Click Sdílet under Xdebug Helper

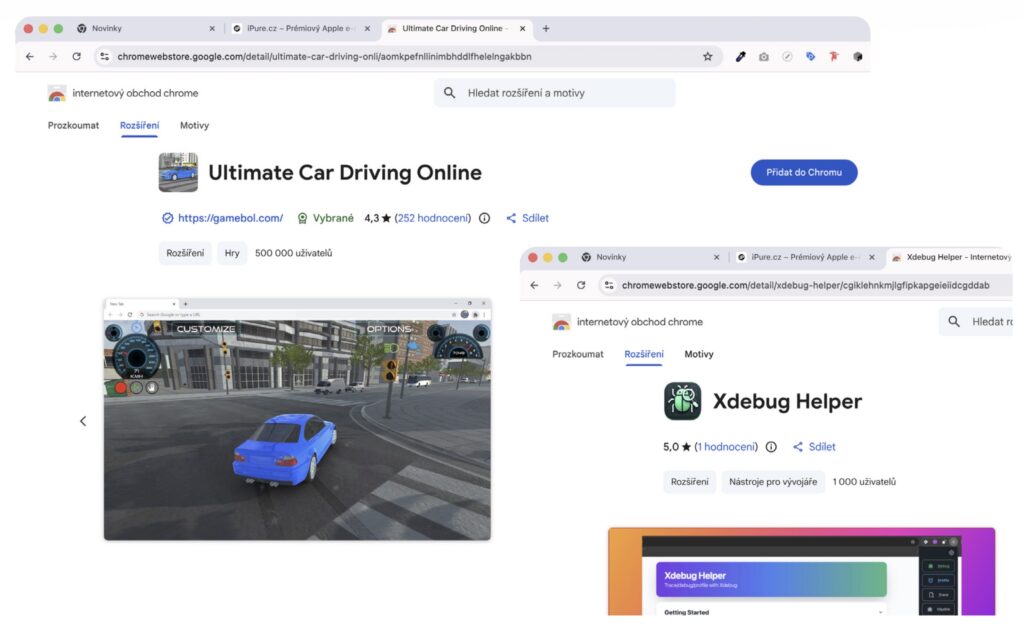click(x=814, y=447)
